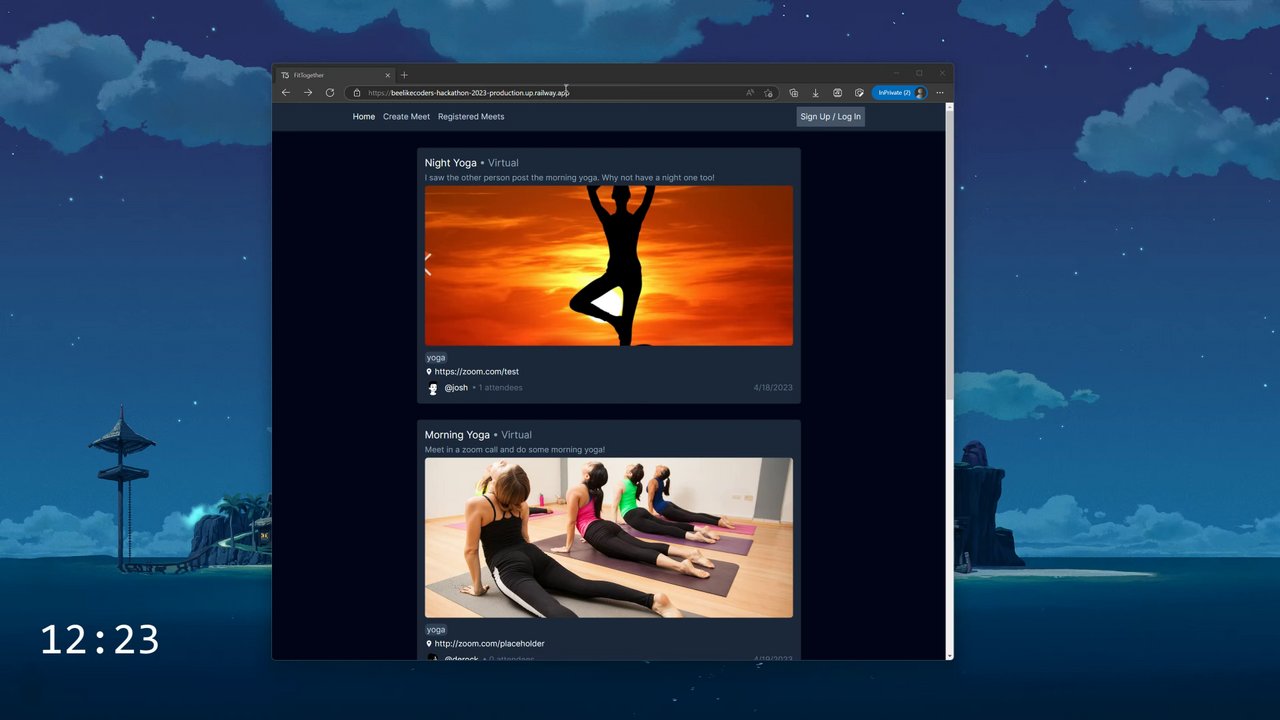The image size is (1280, 720).
Task: Click the '1 attendees' text
Action: pos(500,388)
